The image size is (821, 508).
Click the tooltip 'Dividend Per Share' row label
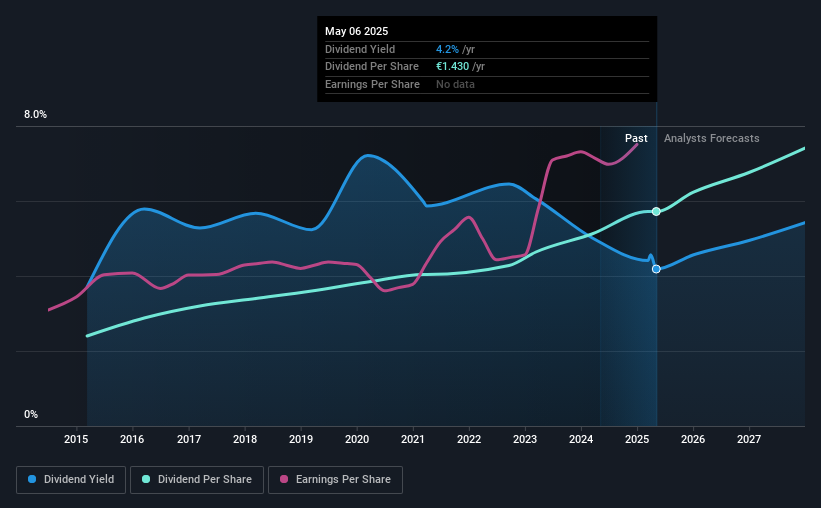click(372, 67)
